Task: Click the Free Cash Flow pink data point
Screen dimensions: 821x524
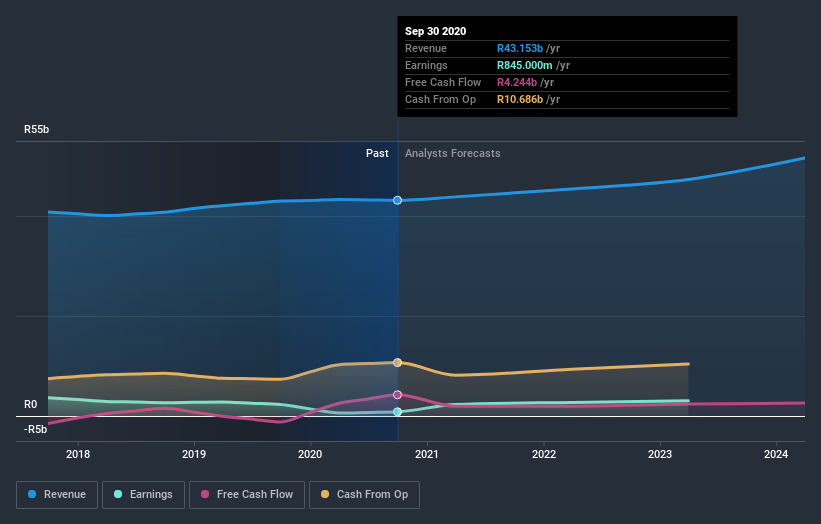Action: (397, 395)
